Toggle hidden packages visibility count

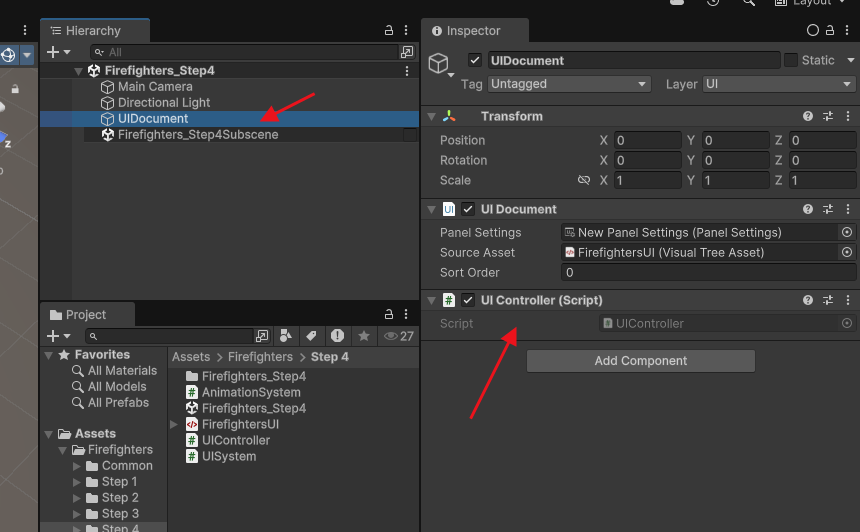coord(399,336)
